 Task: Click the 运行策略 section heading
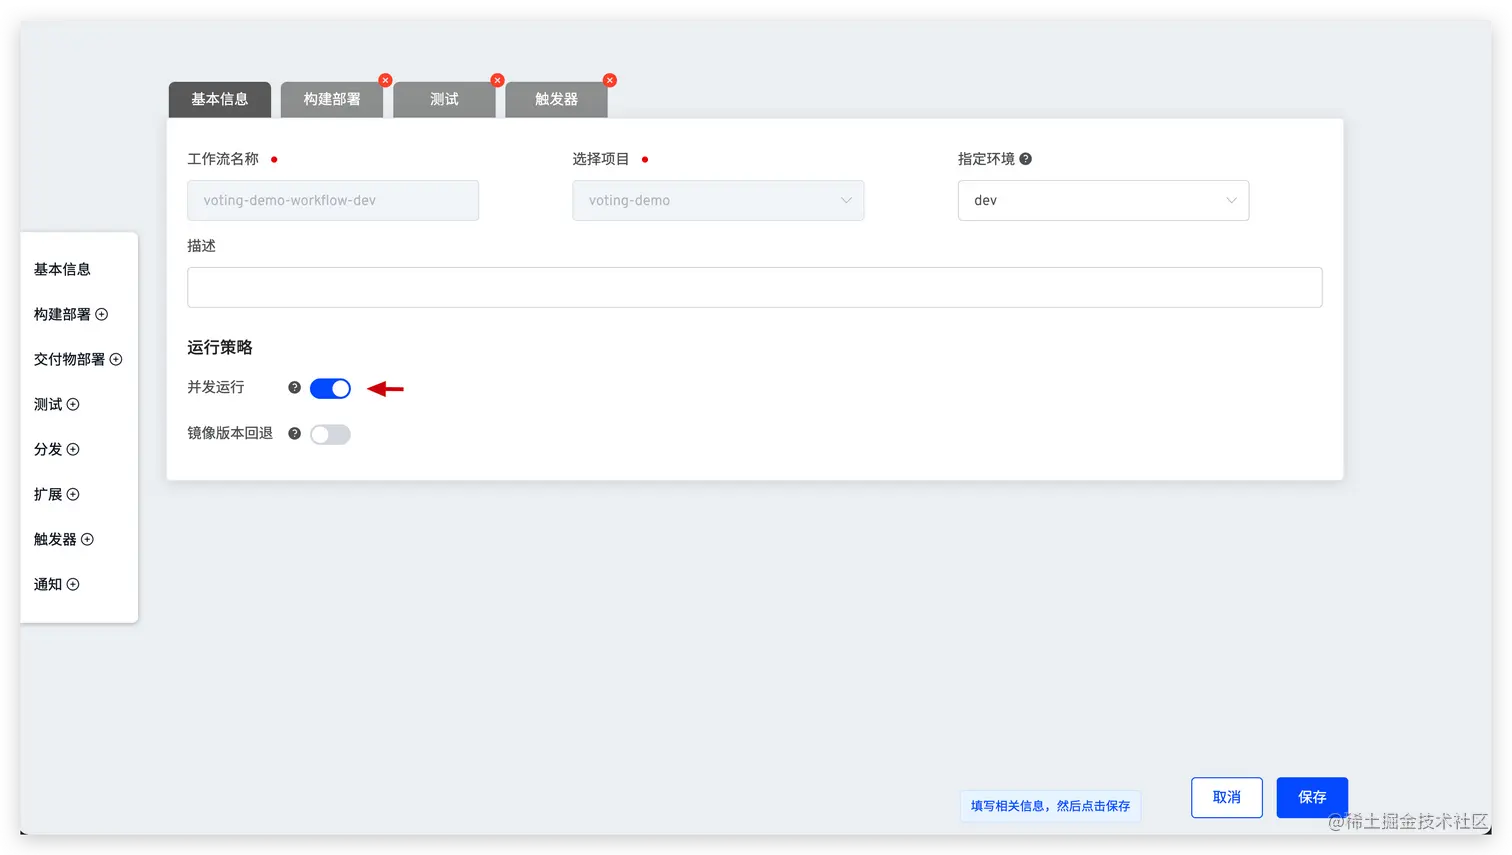point(220,347)
